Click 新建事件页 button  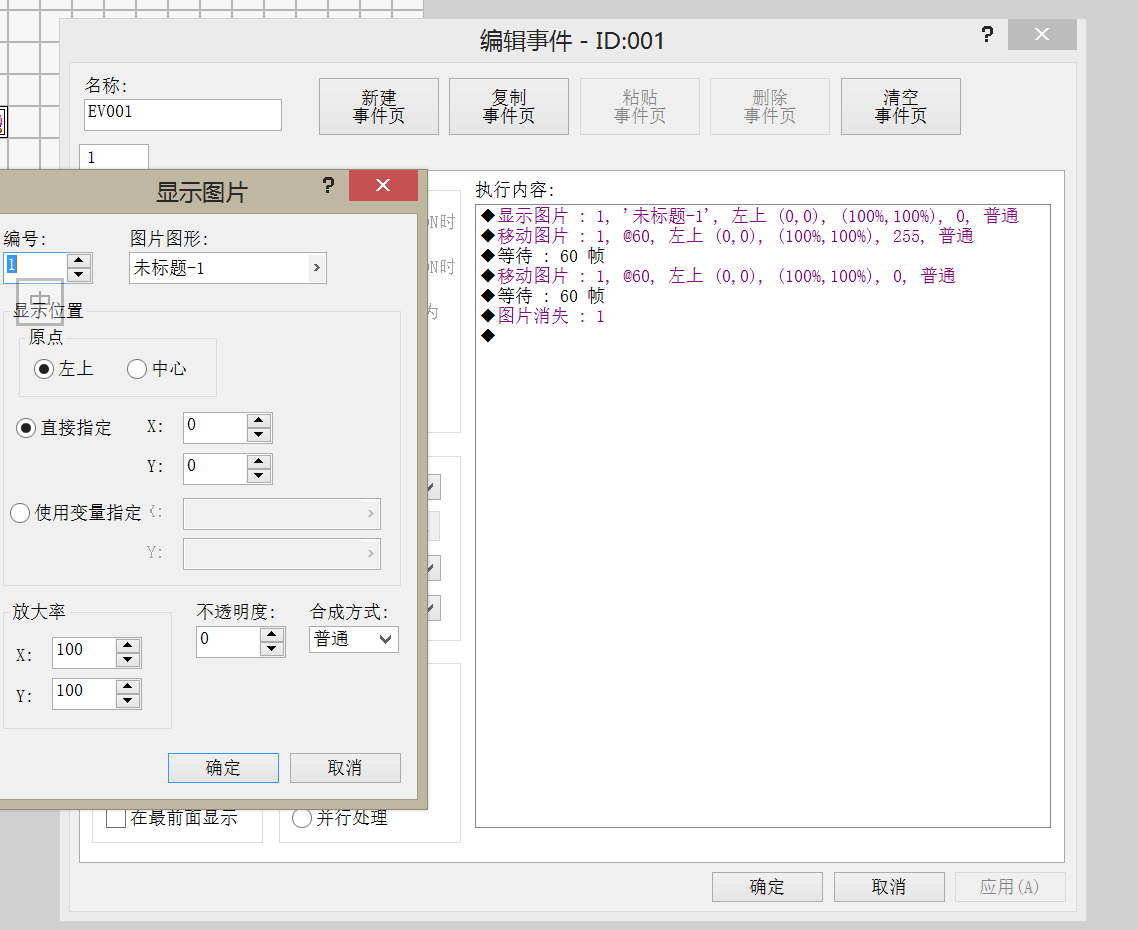[x=379, y=107]
